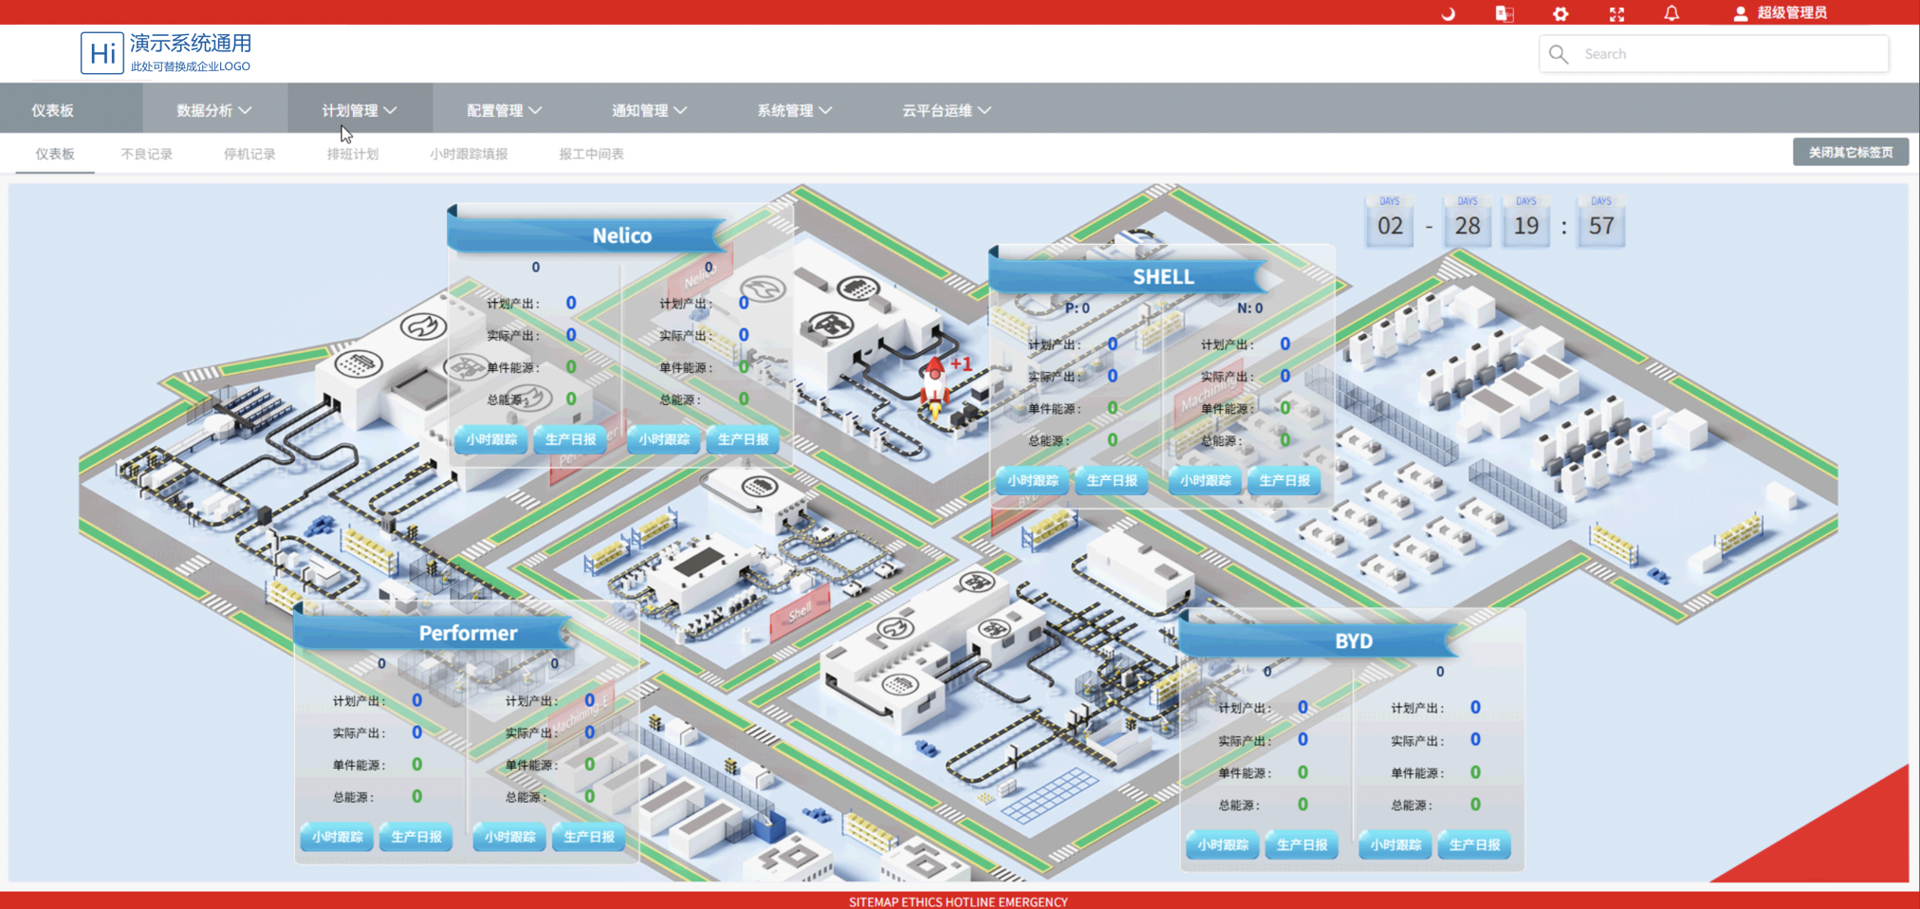1920x909 pixels.
Task: Open SHELL N column 生产日报 button
Action: 1284,481
